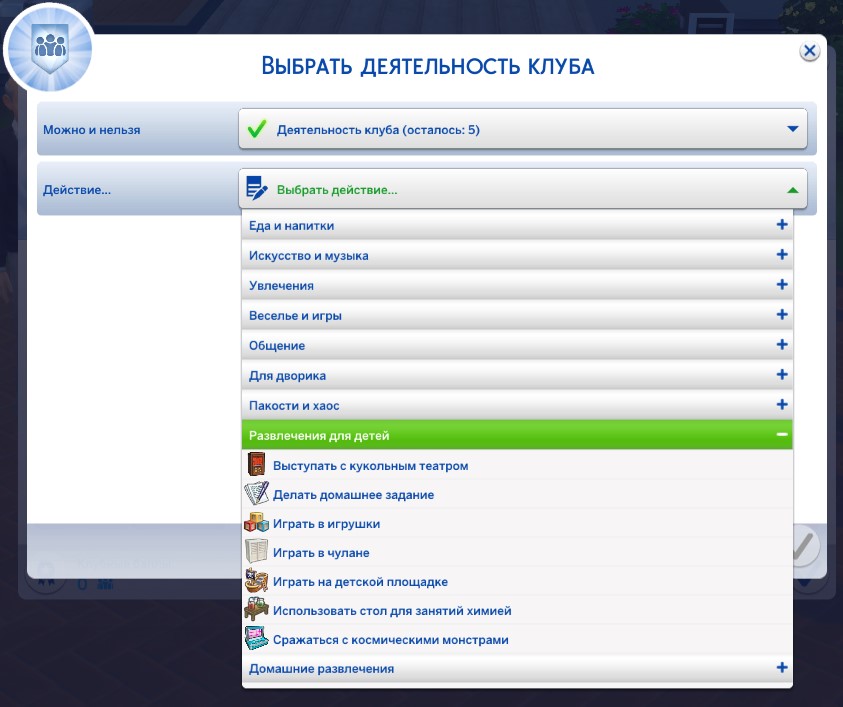Click the confirm checkmark button
843x707 pixels.
(x=803, y=546)
